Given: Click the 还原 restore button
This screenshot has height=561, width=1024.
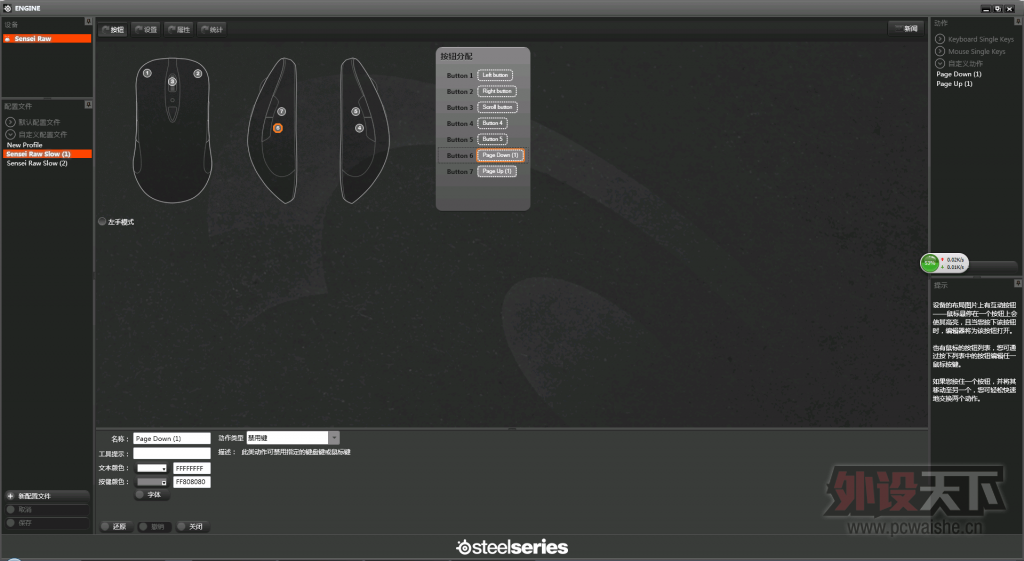Looking at the screenshot, I should point(115,526).
